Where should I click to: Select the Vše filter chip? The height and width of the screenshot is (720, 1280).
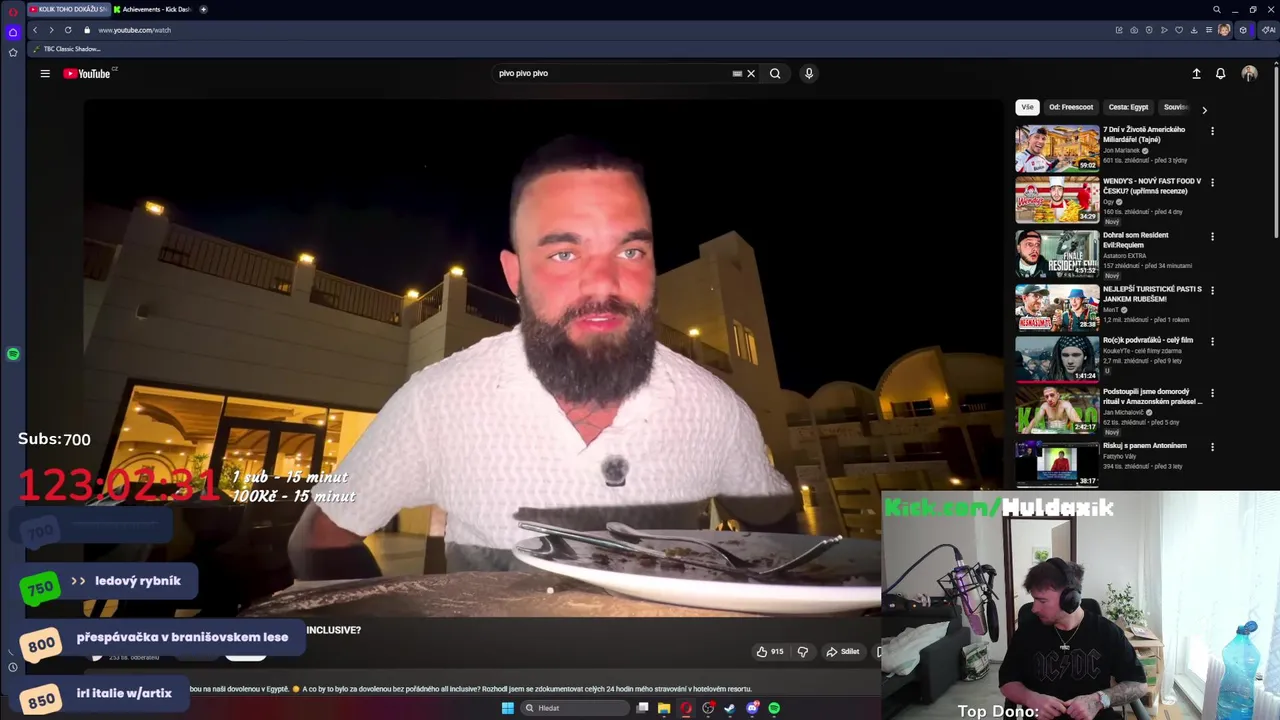(x=1027, y=107)
